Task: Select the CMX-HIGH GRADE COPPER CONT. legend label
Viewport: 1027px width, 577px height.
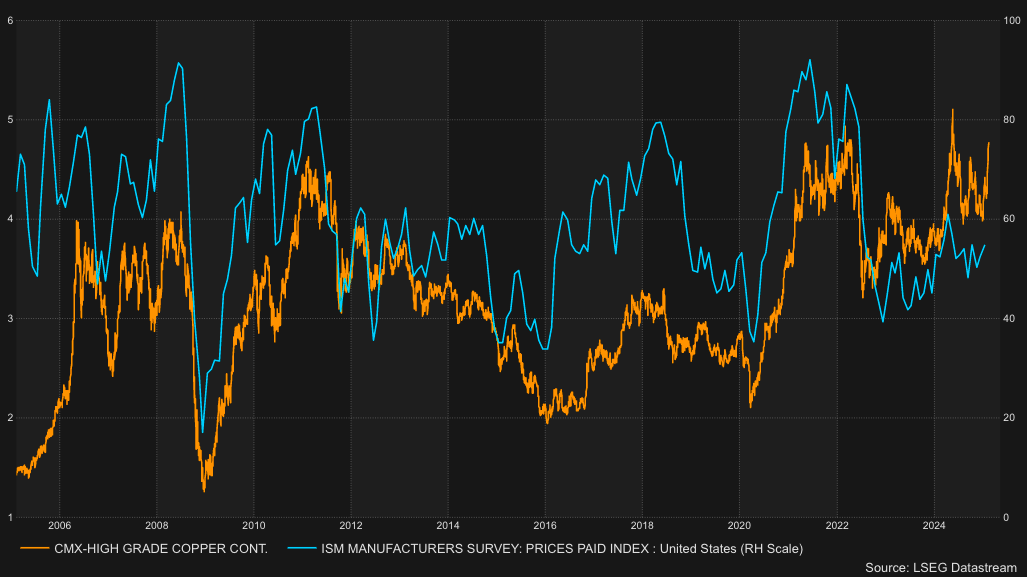Action: click(x=161, y=549)
